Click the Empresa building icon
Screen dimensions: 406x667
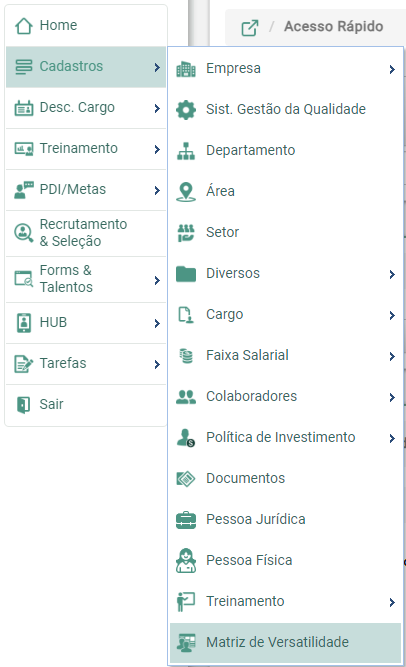coord(186,69)
